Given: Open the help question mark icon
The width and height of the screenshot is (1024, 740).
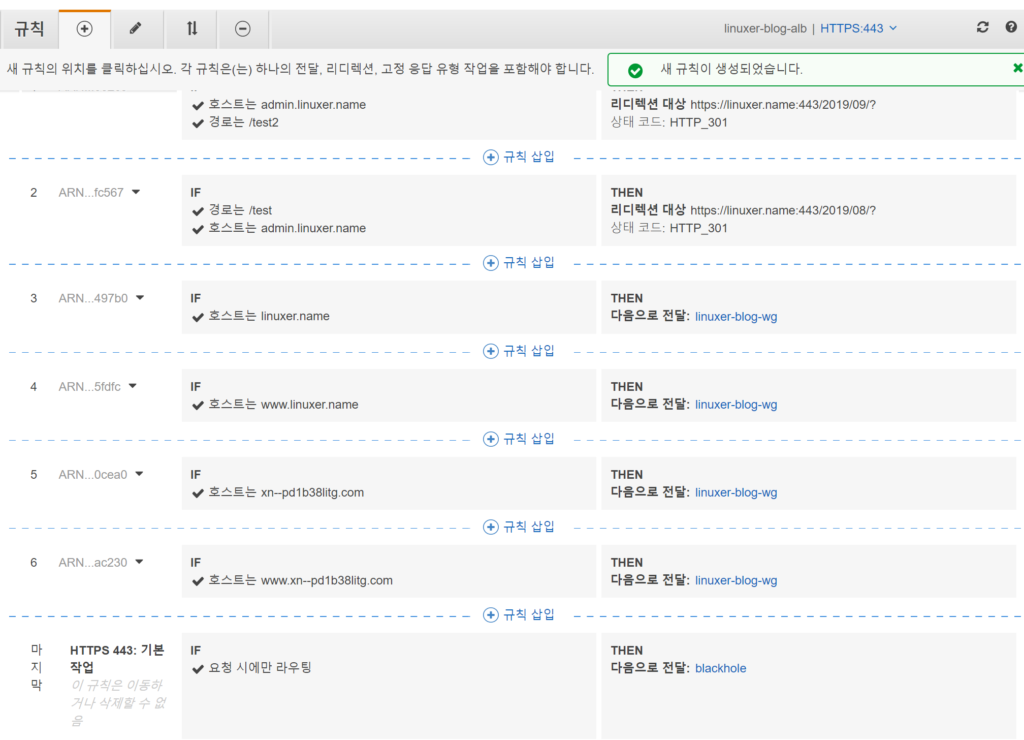Looking at the screenshot, I should click(1011, 28).
